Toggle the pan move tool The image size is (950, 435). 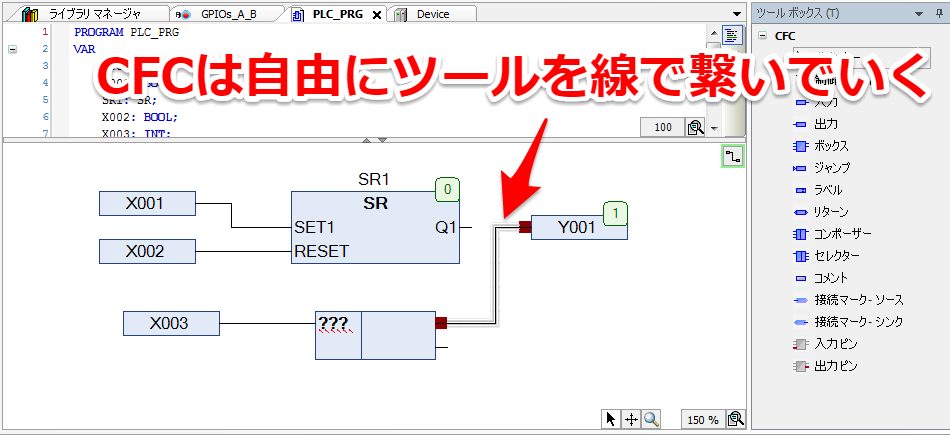pyautogui.click(x=631, y=420)
